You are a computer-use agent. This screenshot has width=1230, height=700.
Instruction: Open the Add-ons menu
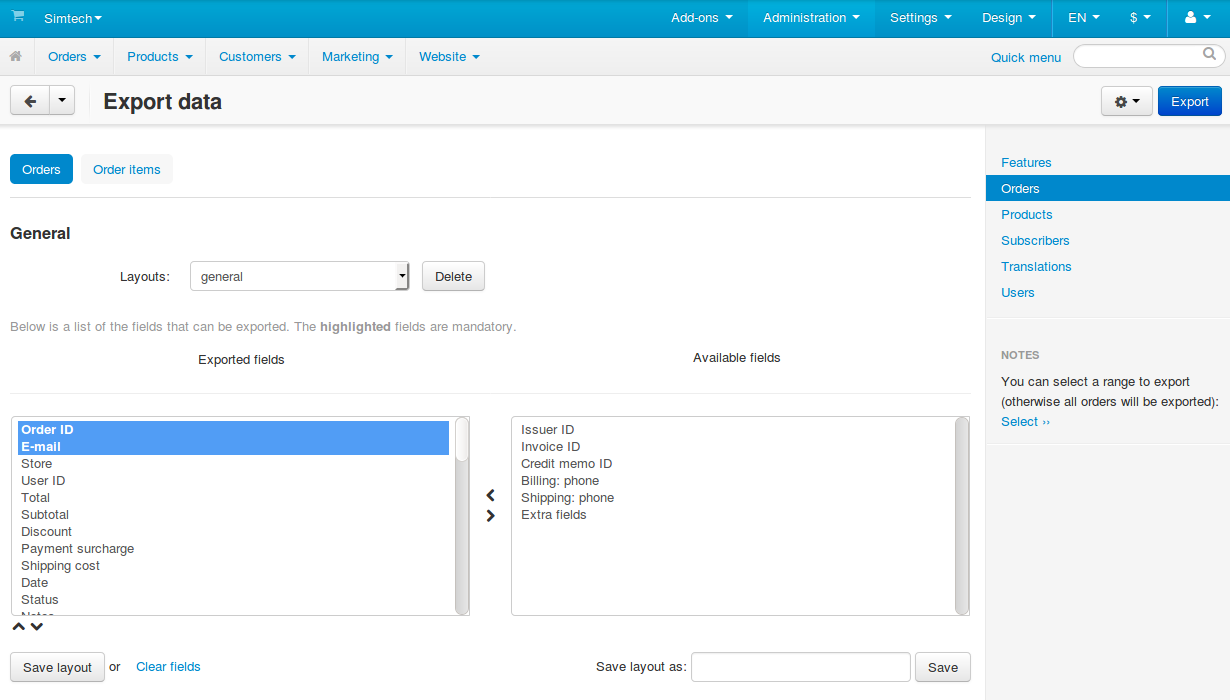pos(702,18)
